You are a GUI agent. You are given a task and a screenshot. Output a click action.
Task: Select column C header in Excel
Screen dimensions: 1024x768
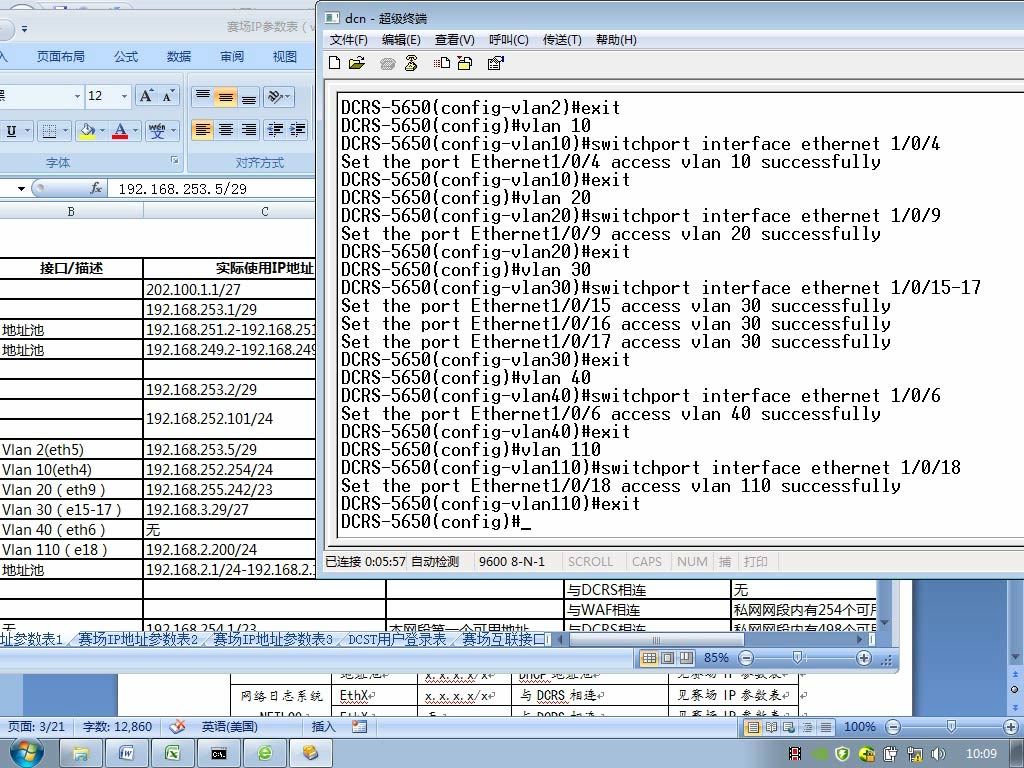coord(264,211)
